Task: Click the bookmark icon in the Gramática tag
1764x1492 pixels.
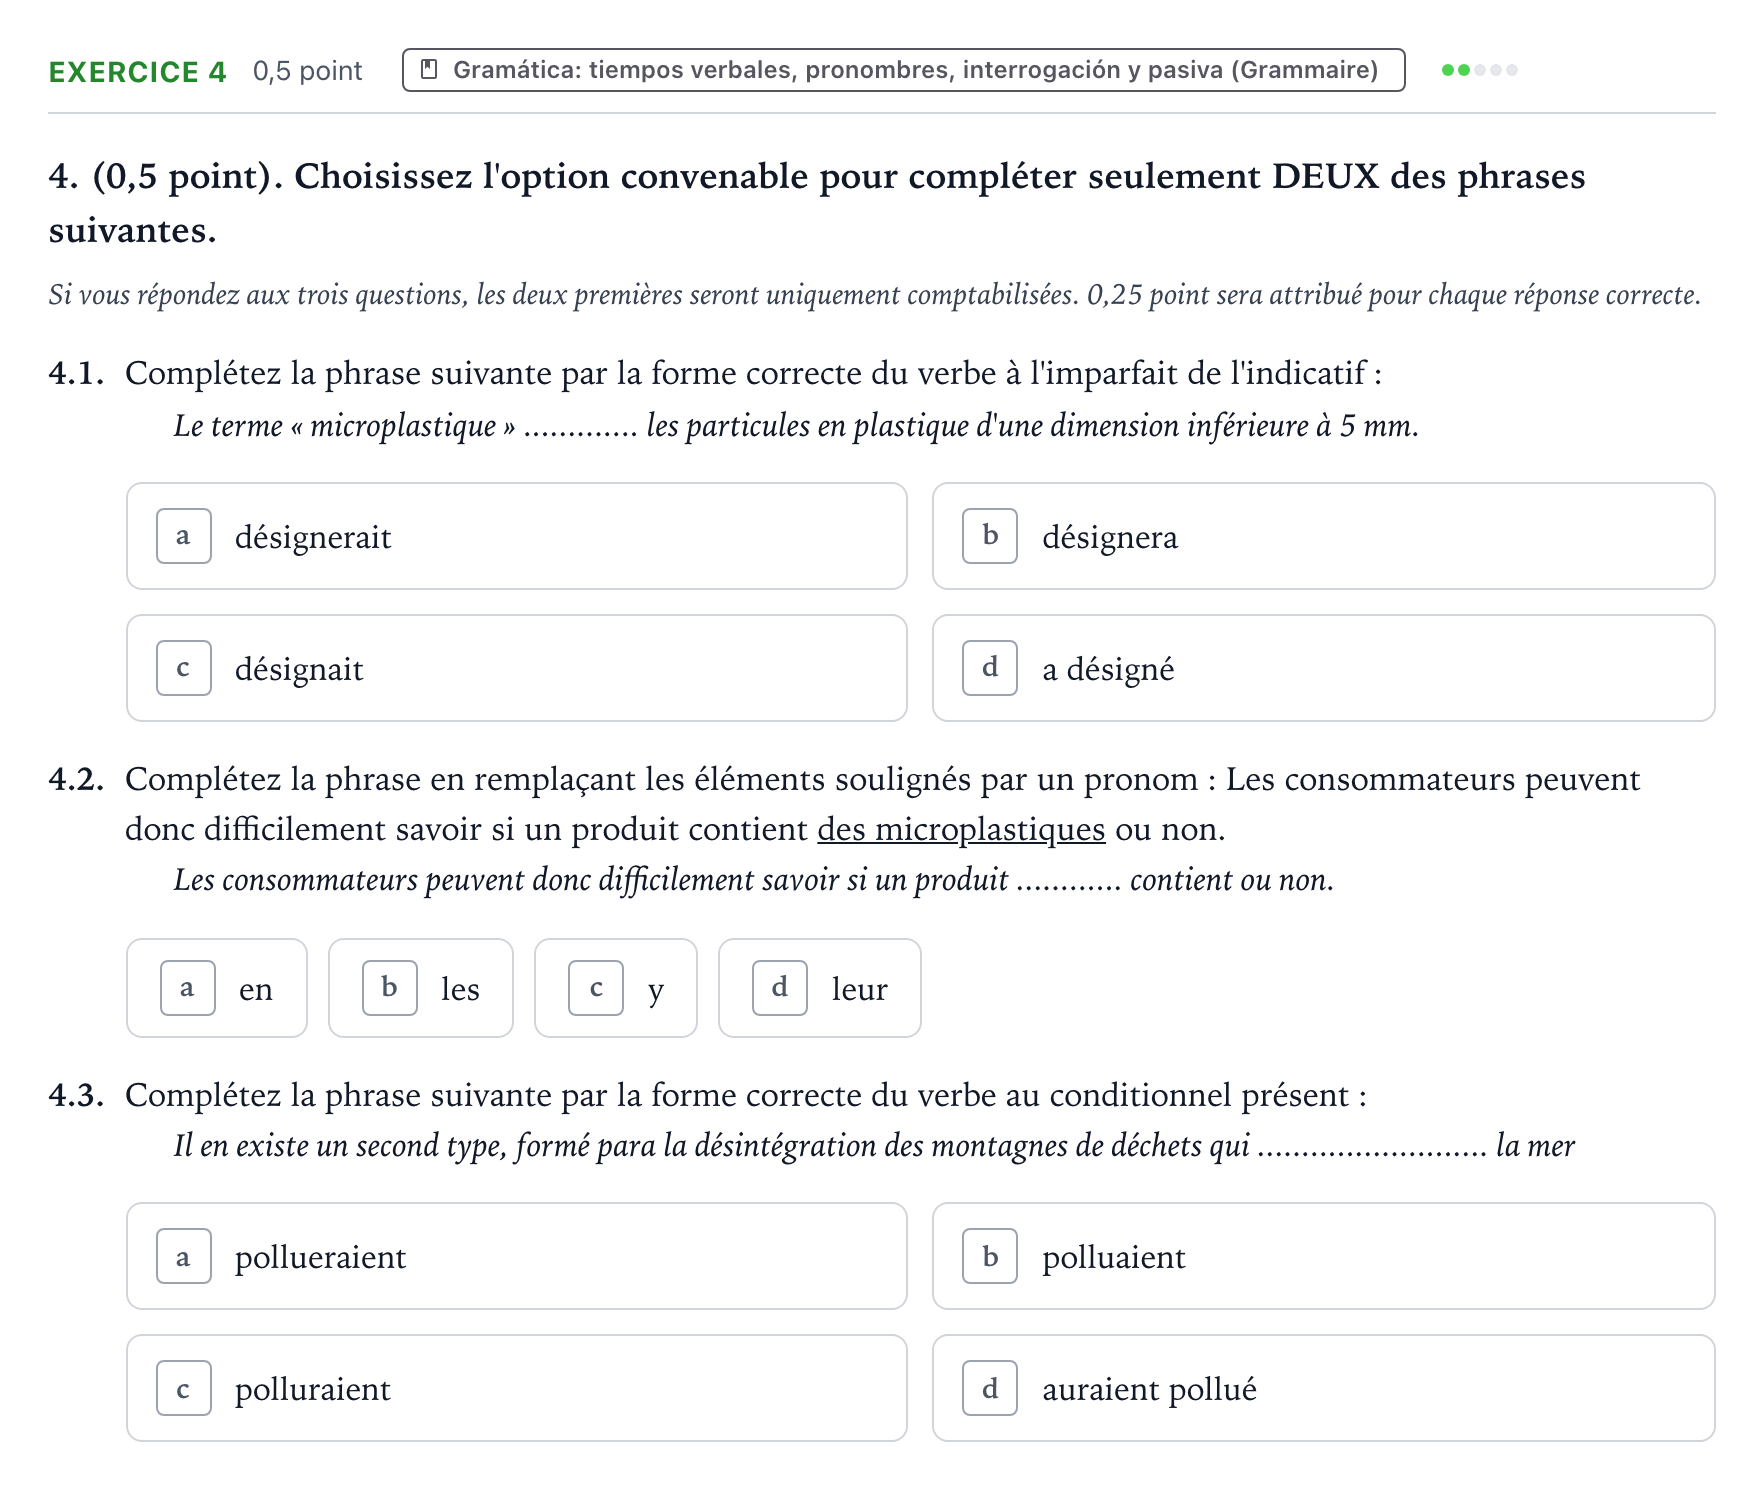Action: 429,70
